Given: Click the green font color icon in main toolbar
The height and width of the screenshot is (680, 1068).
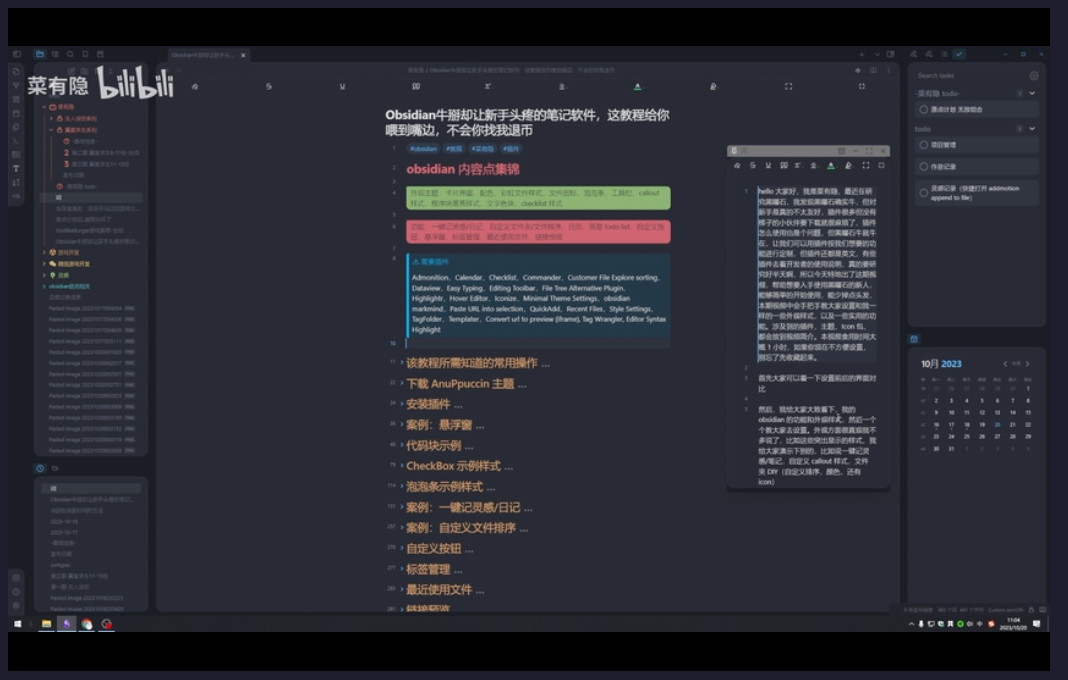Looking at the screenshot, I should 638,87.
